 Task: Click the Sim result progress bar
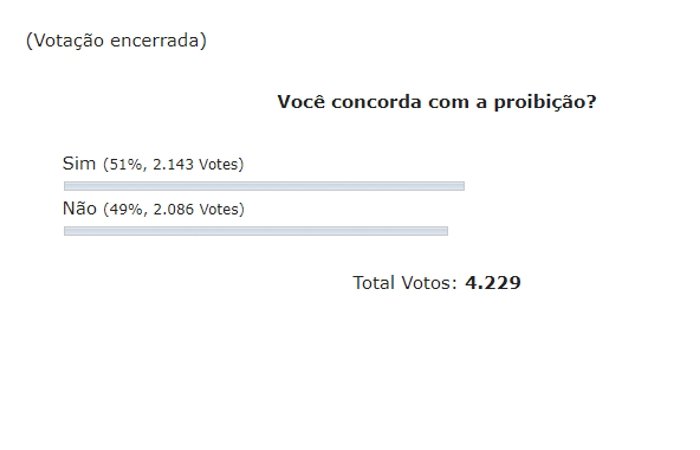click(x=264, y=186)
